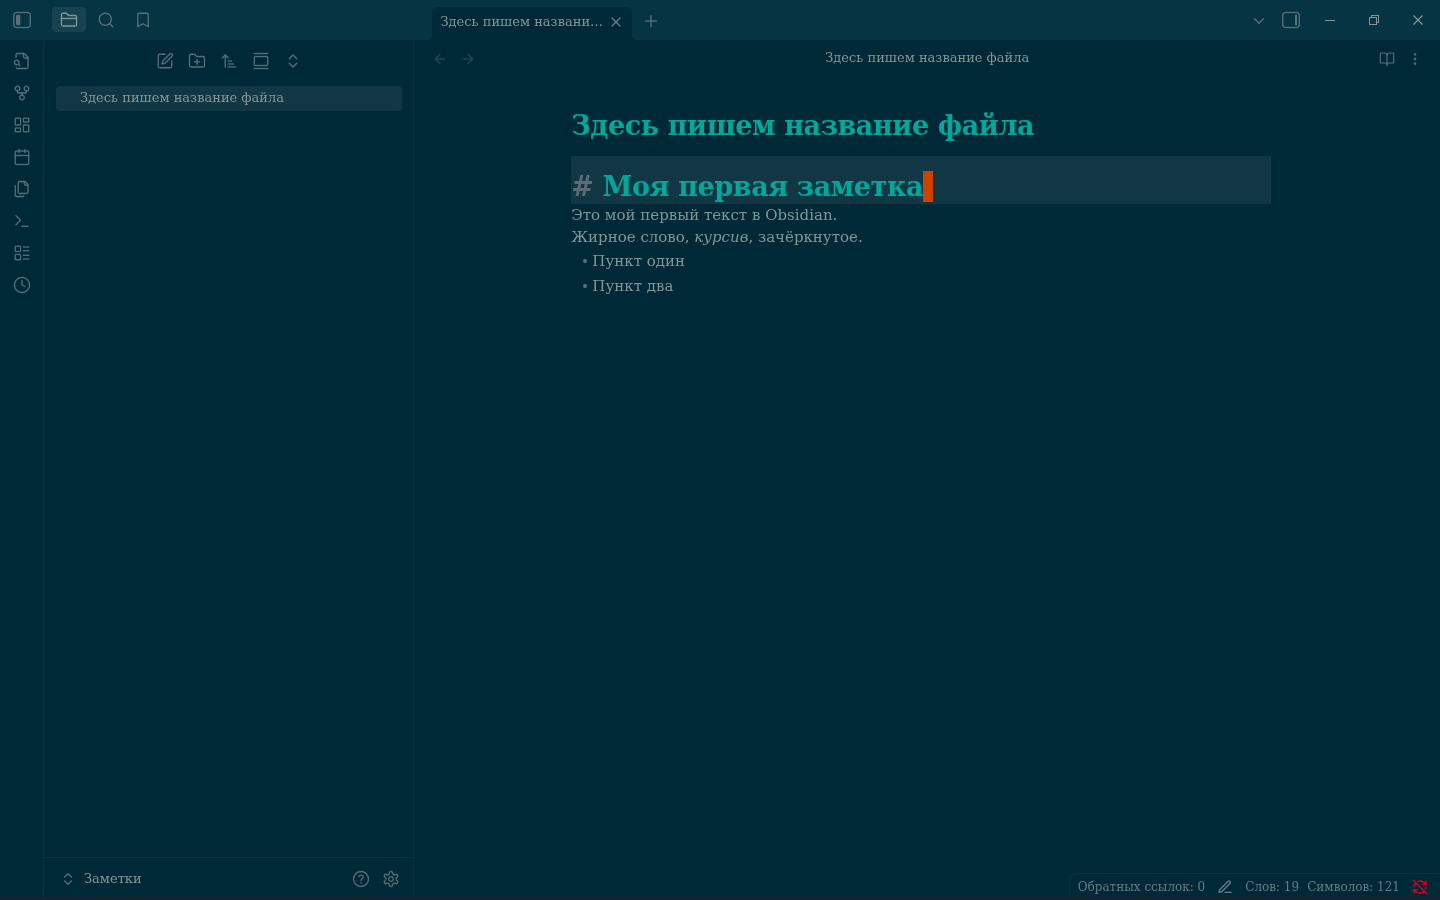Screen dimensions: 1440x900
Task: Collapse or expand all folders
Action: pos(293,61)
